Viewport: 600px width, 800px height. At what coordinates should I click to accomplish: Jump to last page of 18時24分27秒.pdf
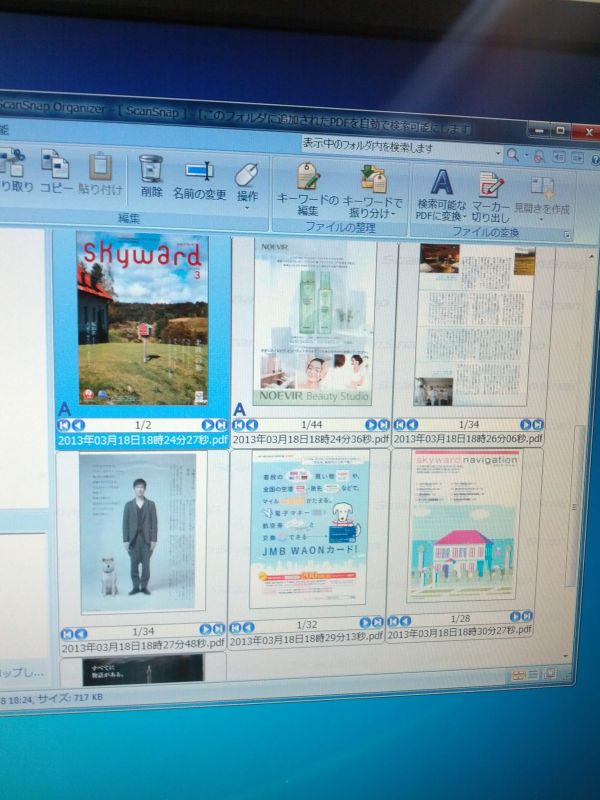[x=221, y=424]
